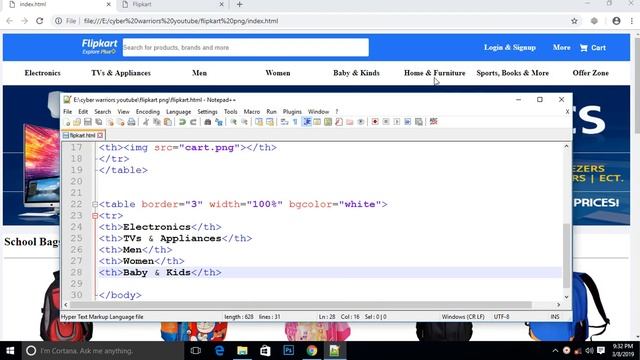Image resolution: width=640 pixels, height=360 pixels.
Task: Toggle the Indent Guide toolbar button
Action: tap(306, 122)
